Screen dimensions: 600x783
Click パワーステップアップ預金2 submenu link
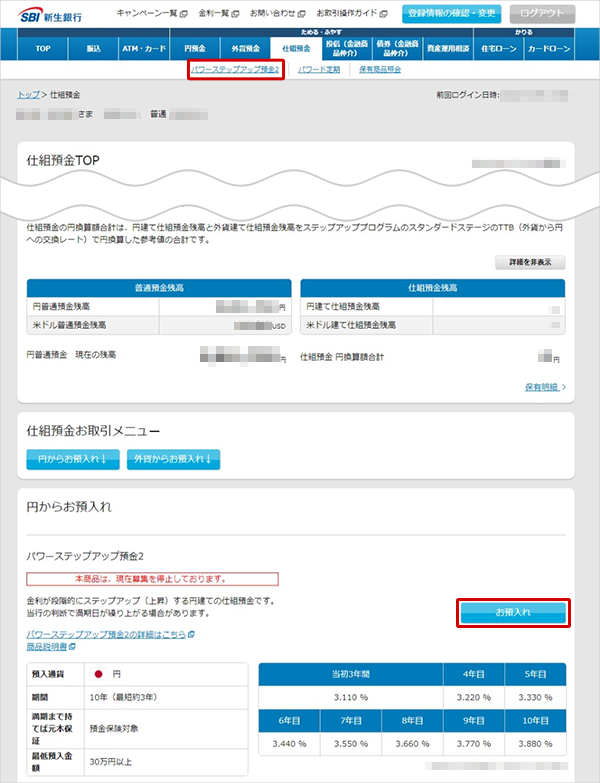point(235,69)
